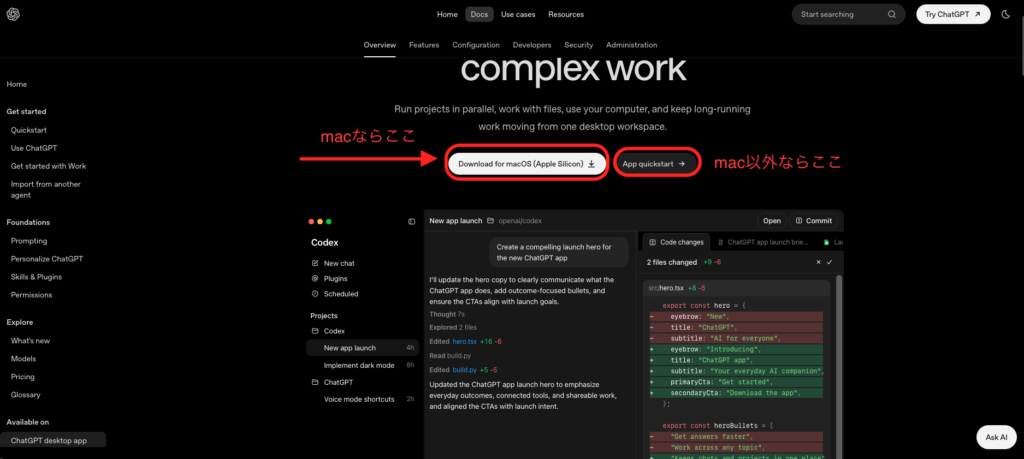Click the checkmark accept icon
Viewport: 1024px width, 459px height.
click(829, 262)
